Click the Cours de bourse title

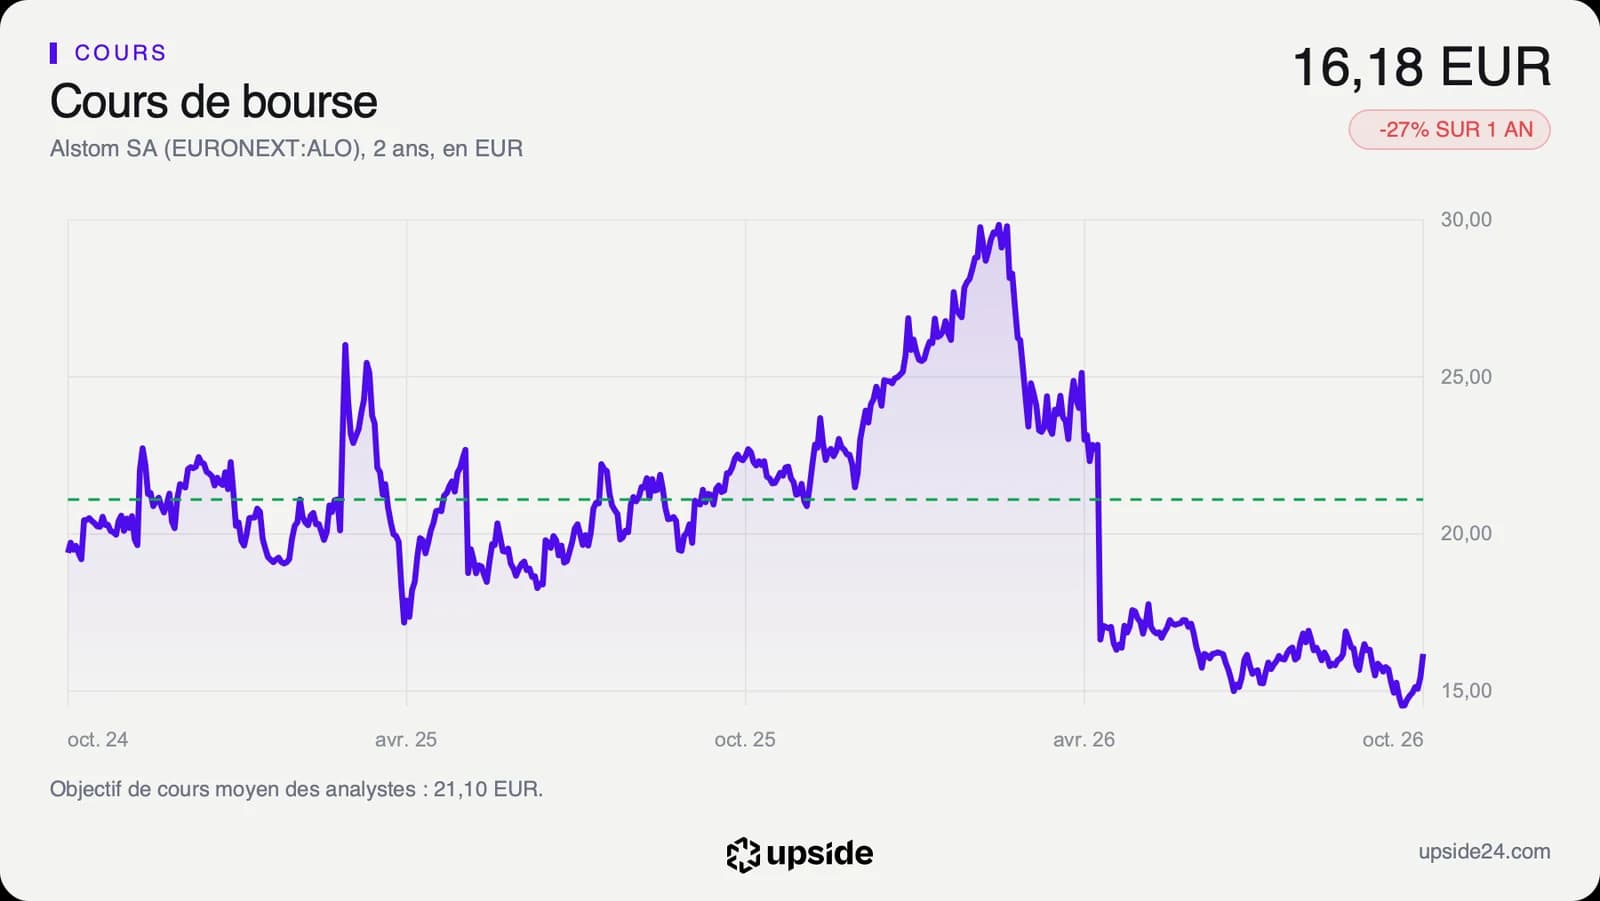click(214, 102)
